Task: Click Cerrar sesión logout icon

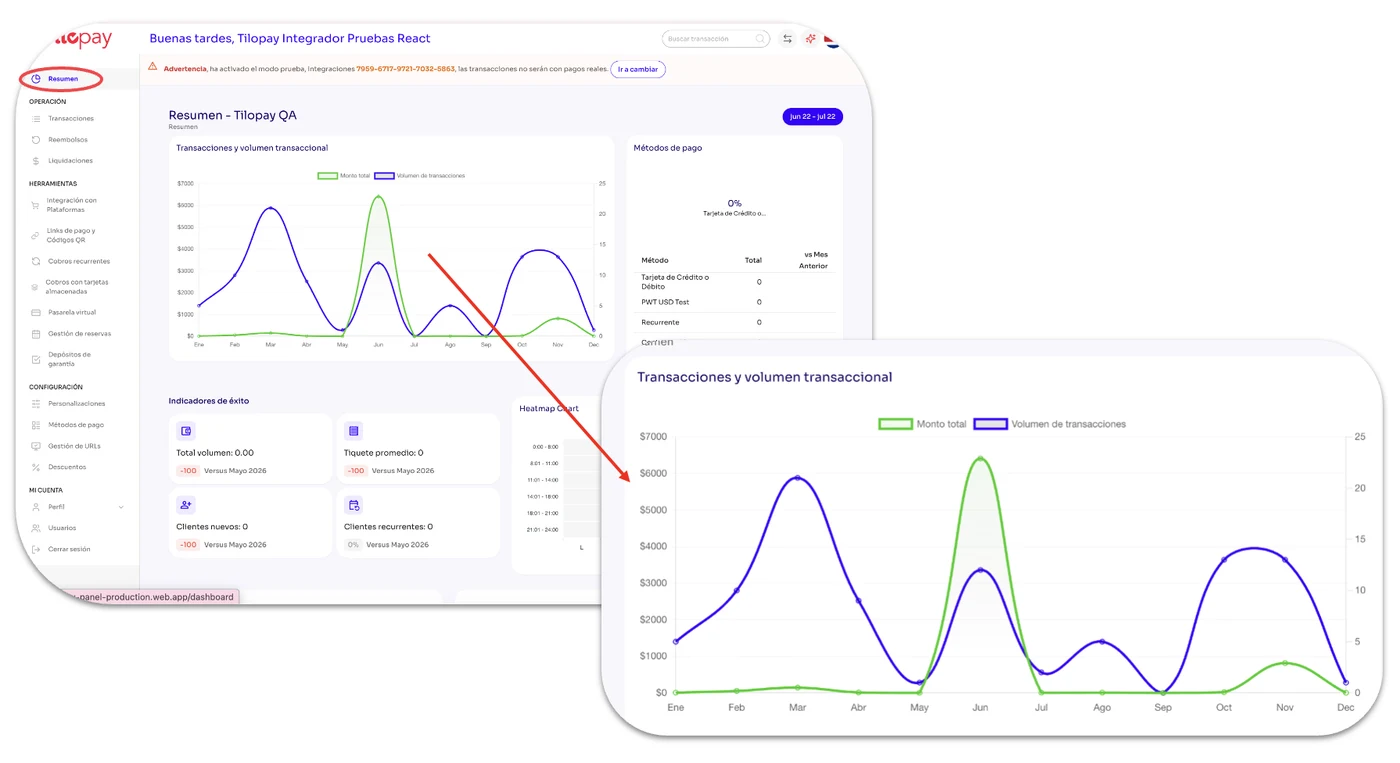Action: [36, 549]
